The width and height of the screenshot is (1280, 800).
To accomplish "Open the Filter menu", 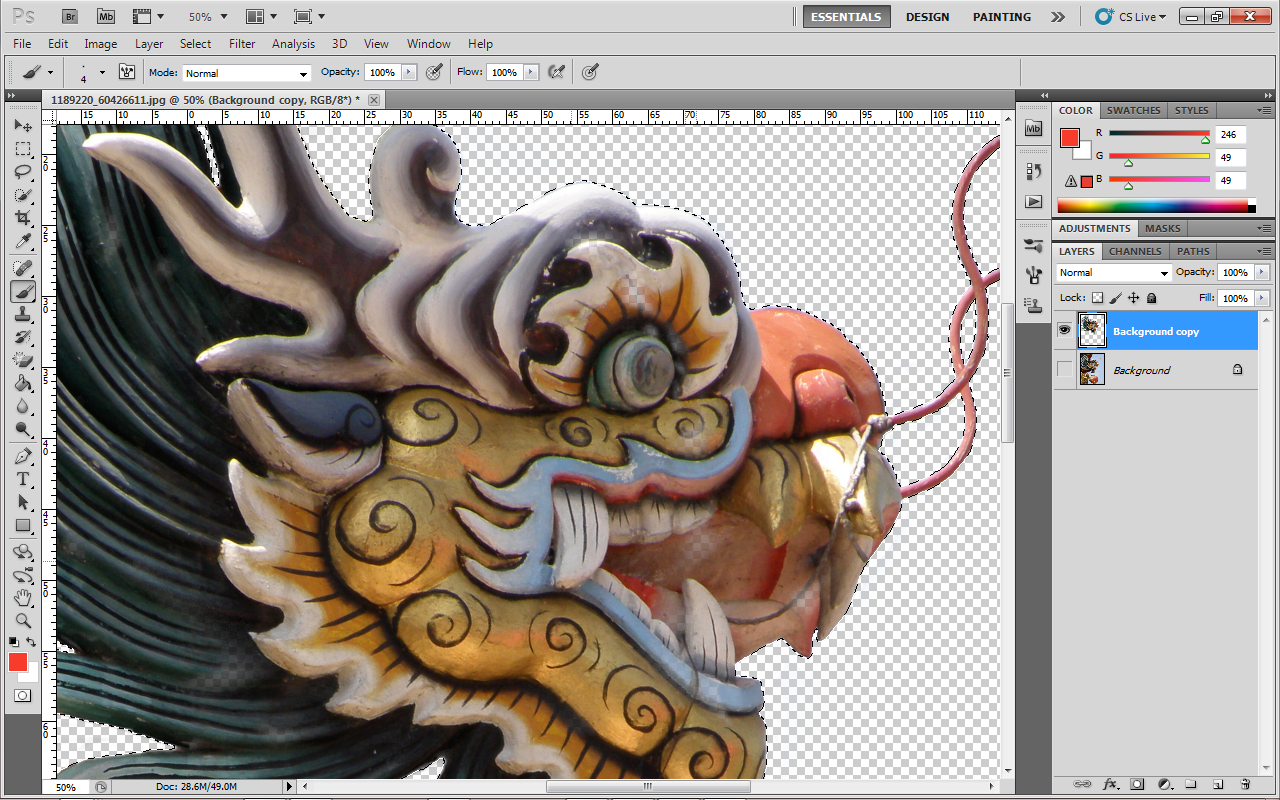I will pos(242,44).
